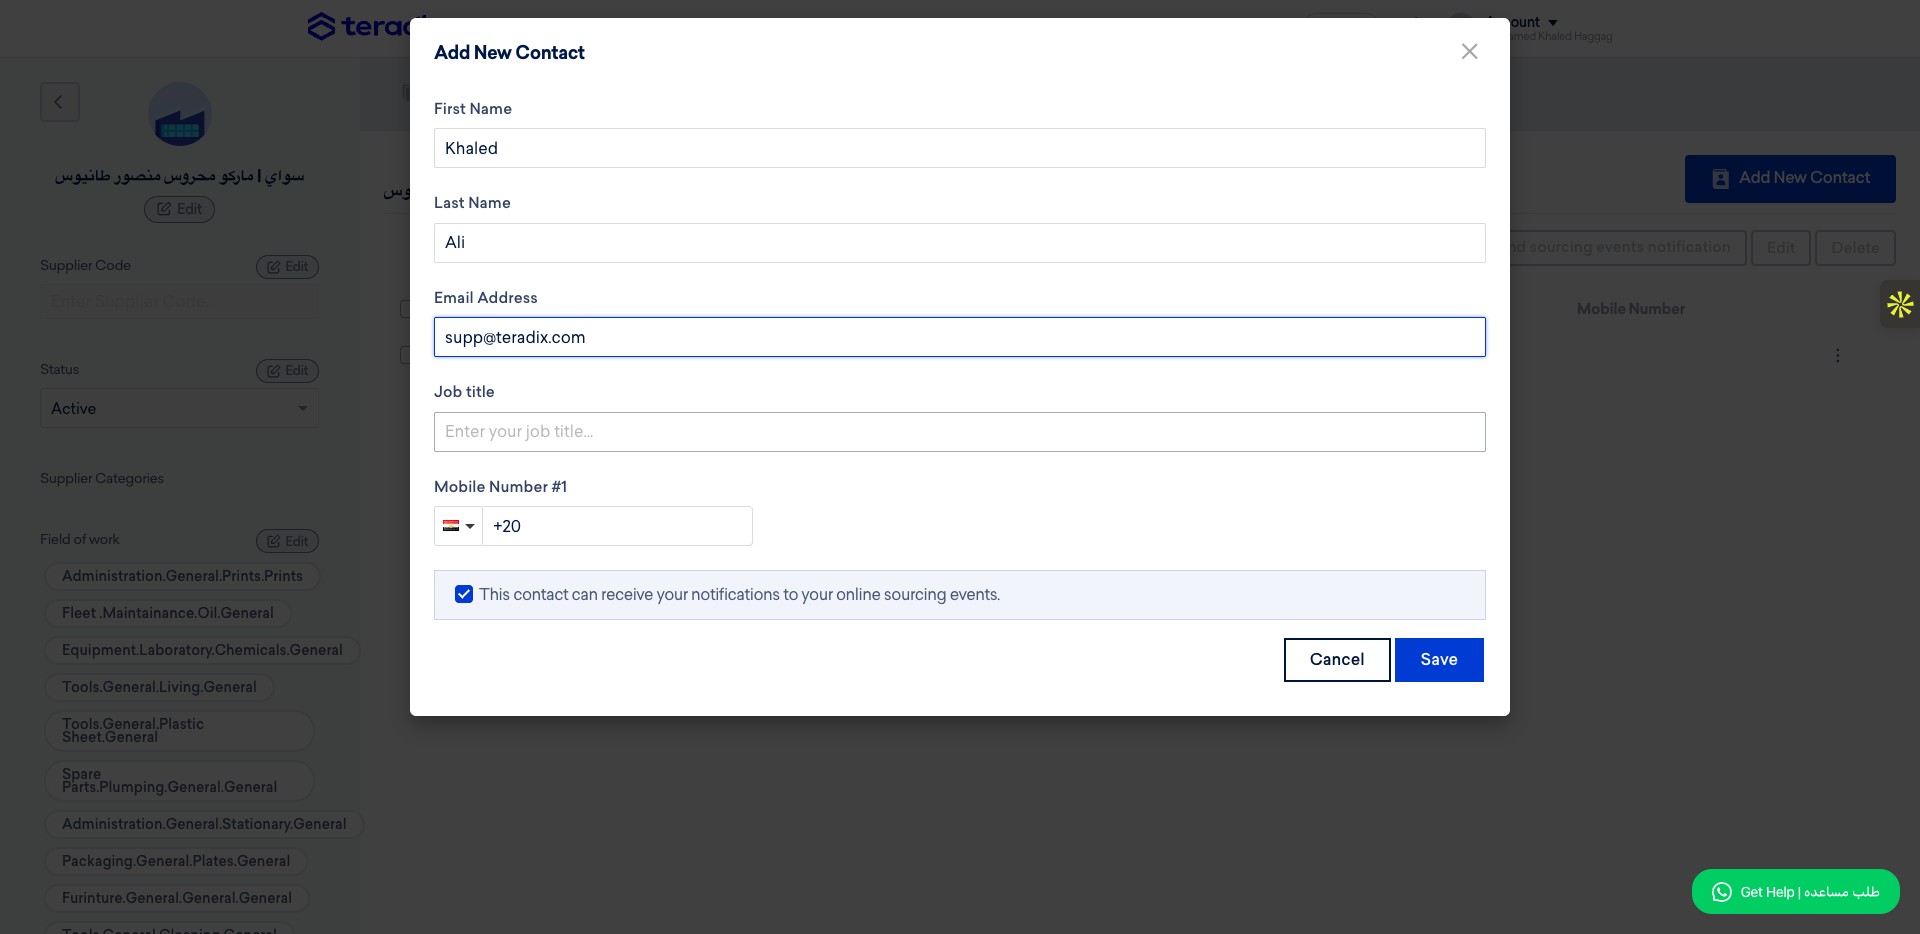Edit the Field of work section
1920x934 pixels.
287,541
